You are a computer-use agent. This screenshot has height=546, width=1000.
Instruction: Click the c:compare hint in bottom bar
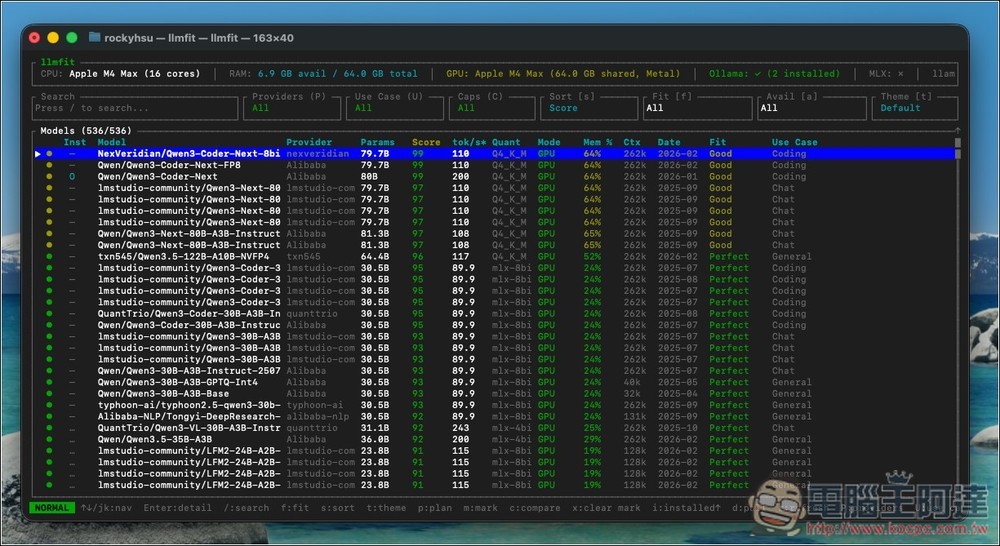pos(536,508)
